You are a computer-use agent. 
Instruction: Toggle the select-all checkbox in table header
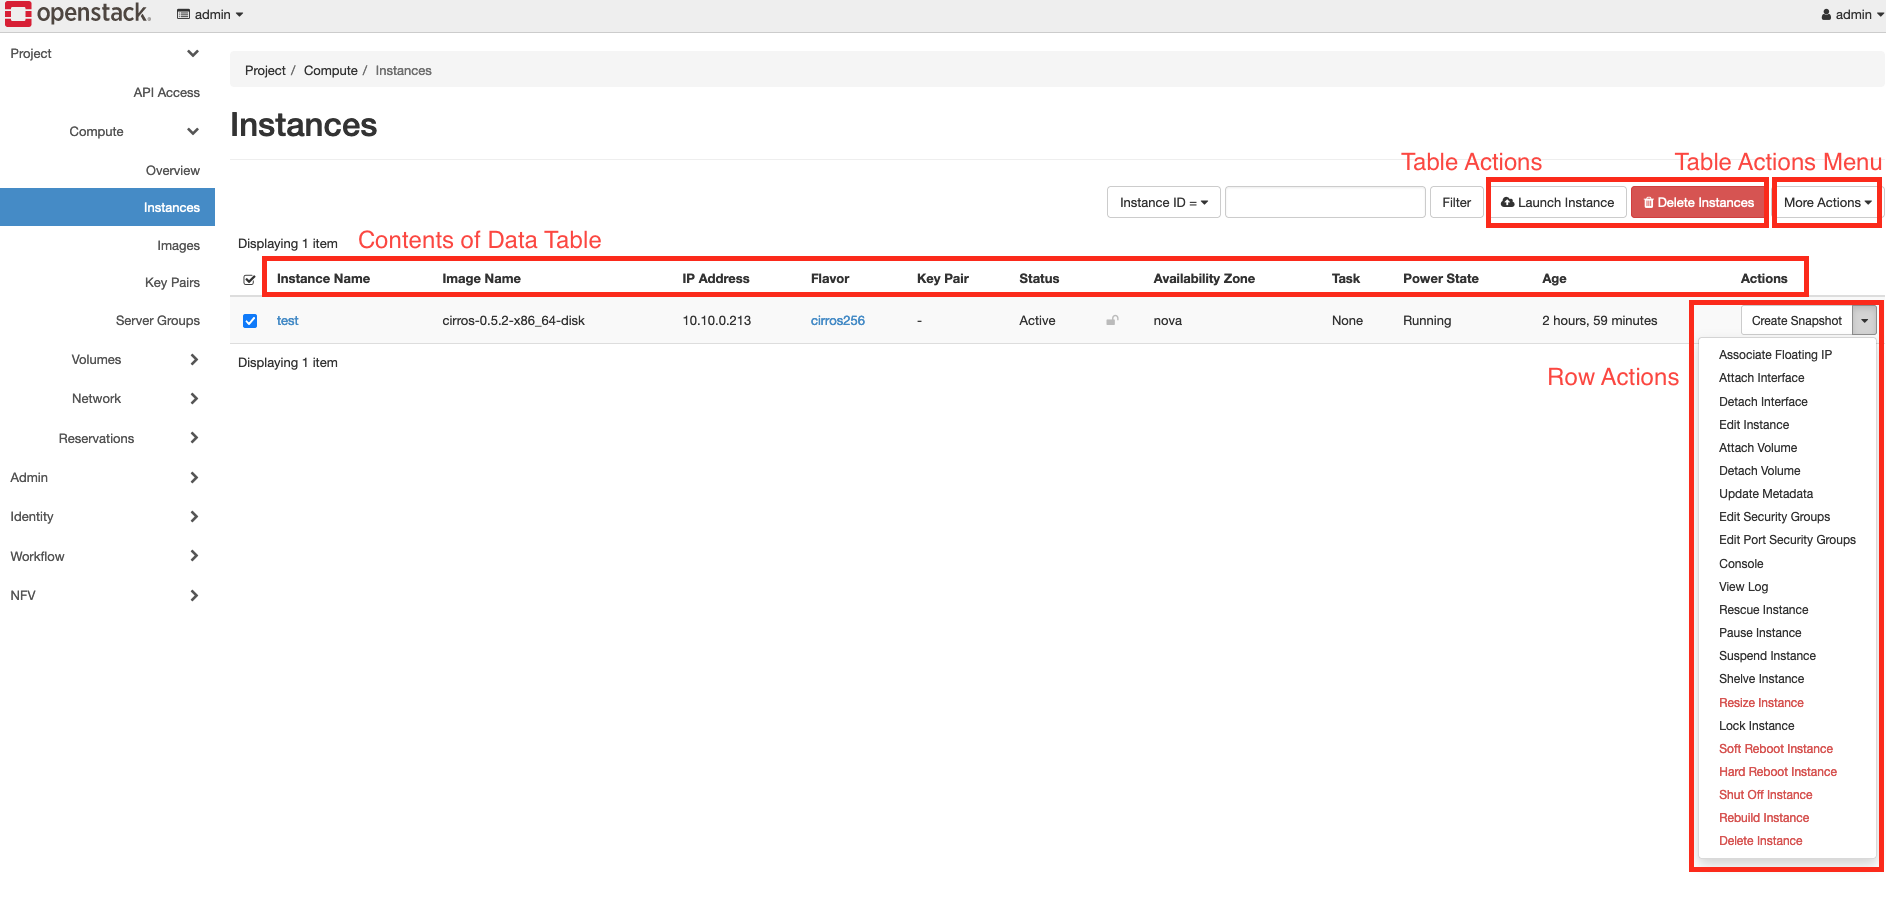click(x=249, y=279)
